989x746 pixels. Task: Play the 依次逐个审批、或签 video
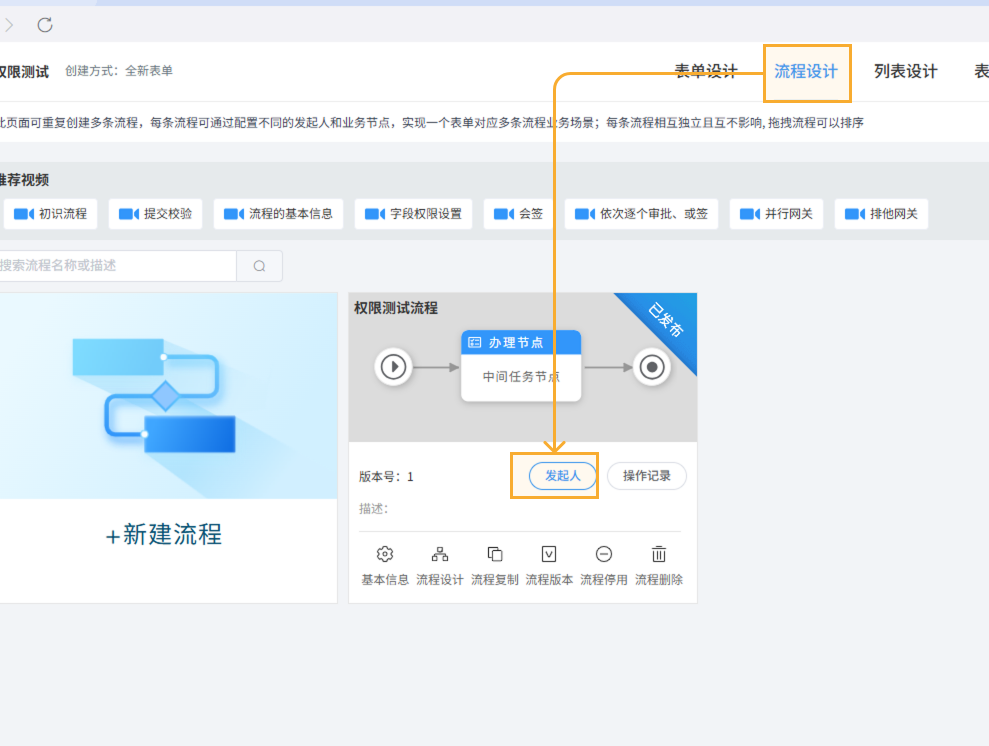[x=641, y=214]
